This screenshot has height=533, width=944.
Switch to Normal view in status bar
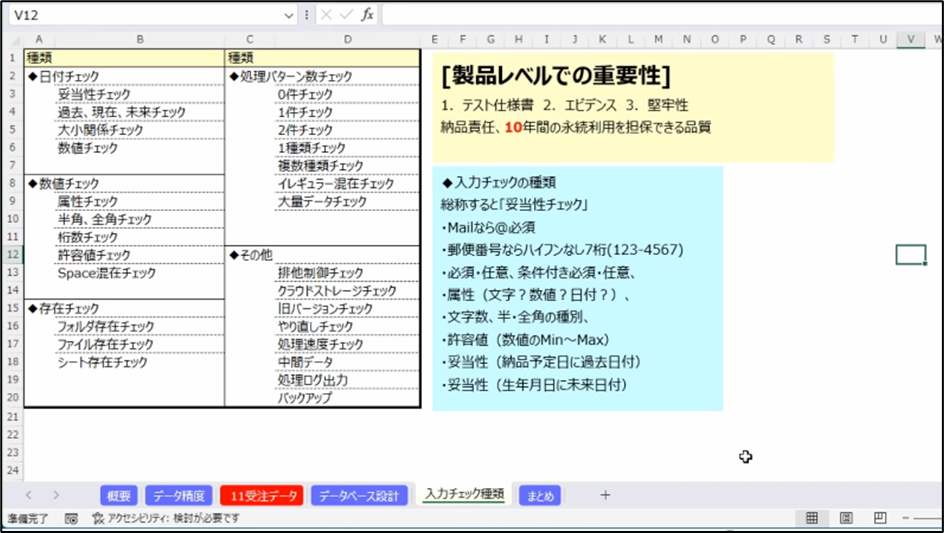(812, 518)
